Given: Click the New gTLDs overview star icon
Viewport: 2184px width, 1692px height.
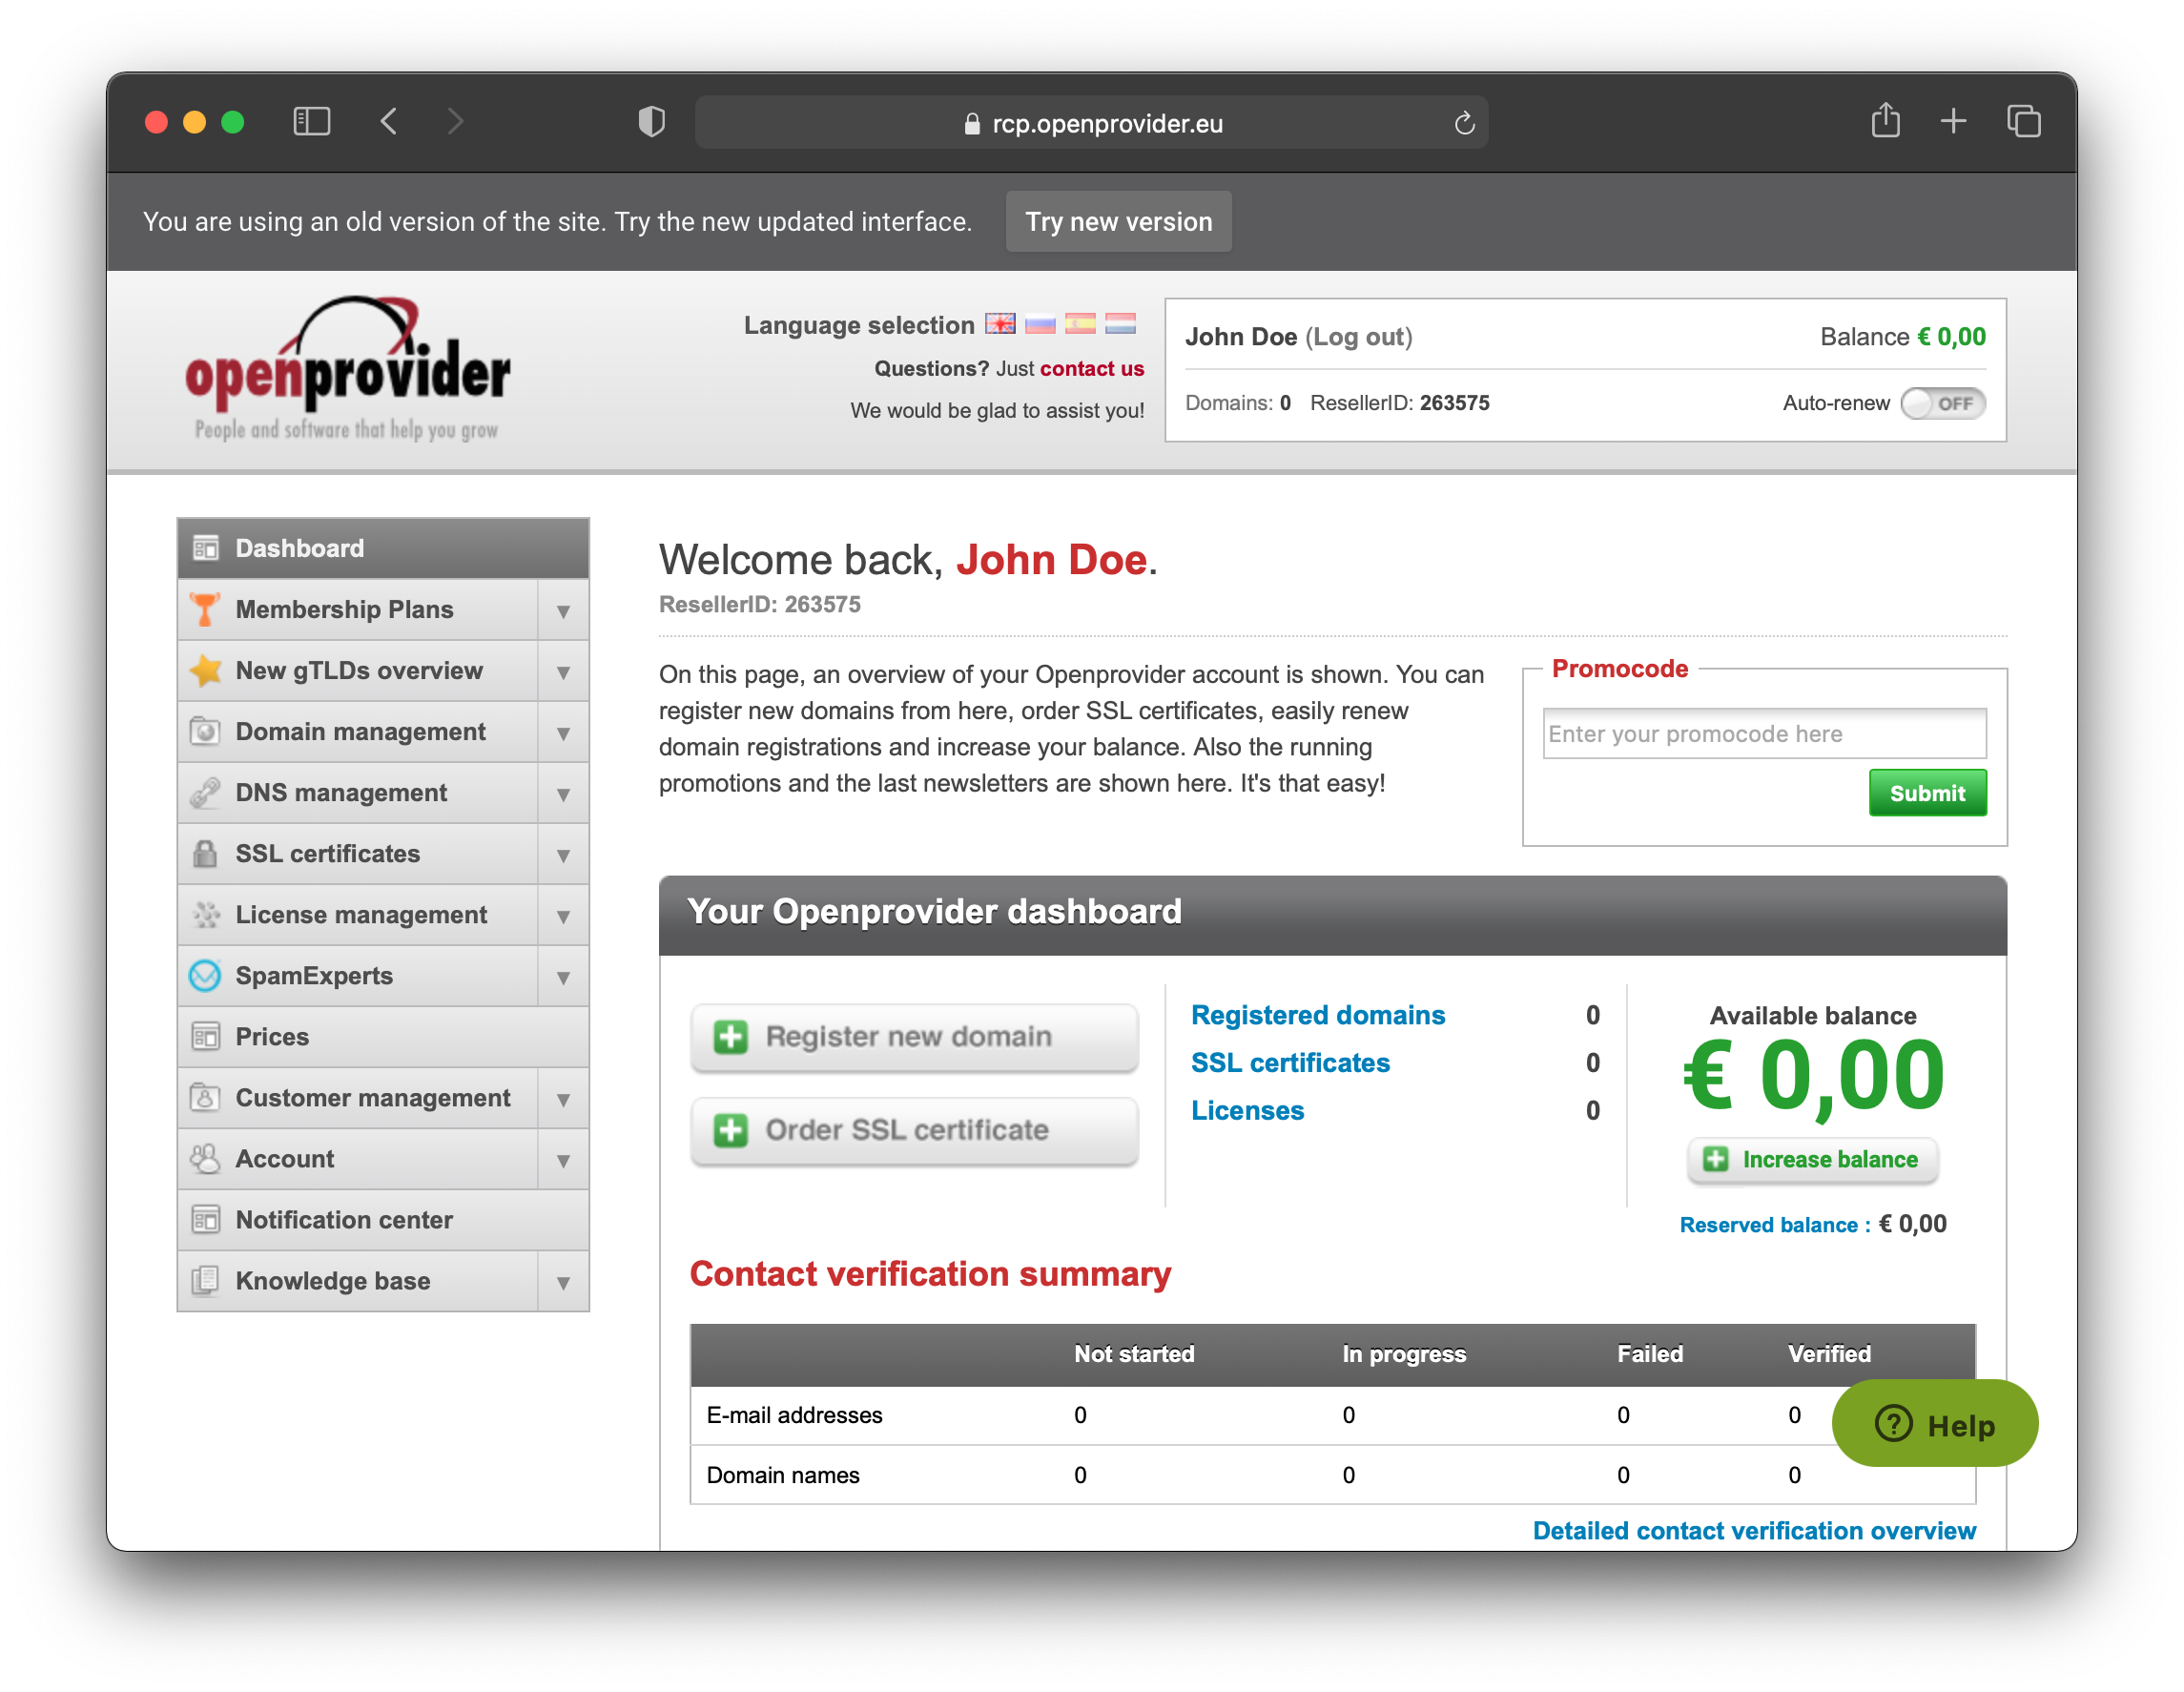Looking at the screenshot, I should 205,670.
